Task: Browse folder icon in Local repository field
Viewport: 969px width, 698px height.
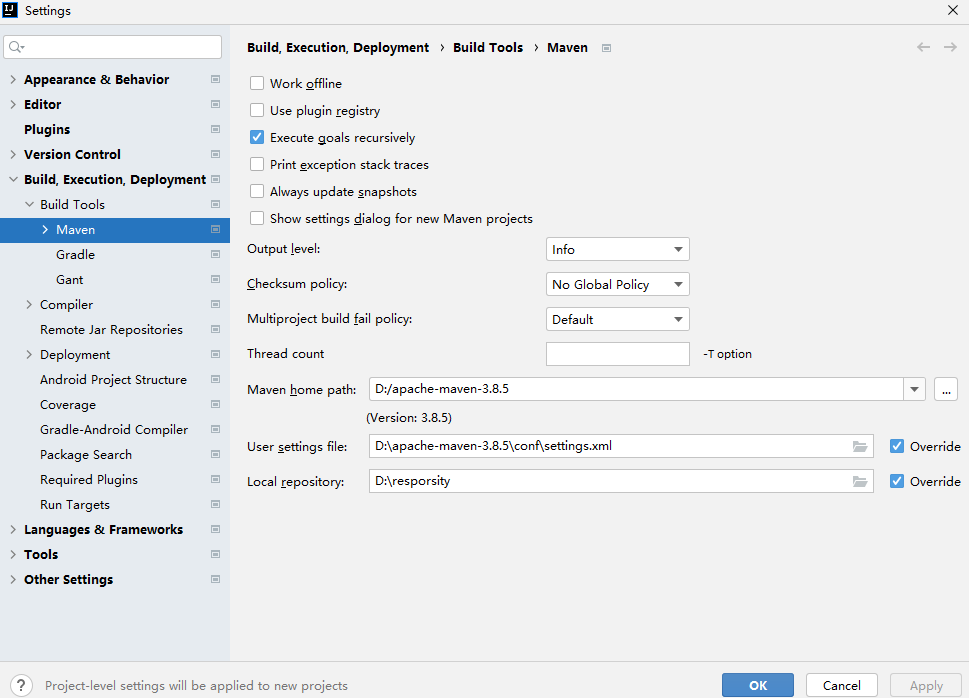Action: click(860, 482)
